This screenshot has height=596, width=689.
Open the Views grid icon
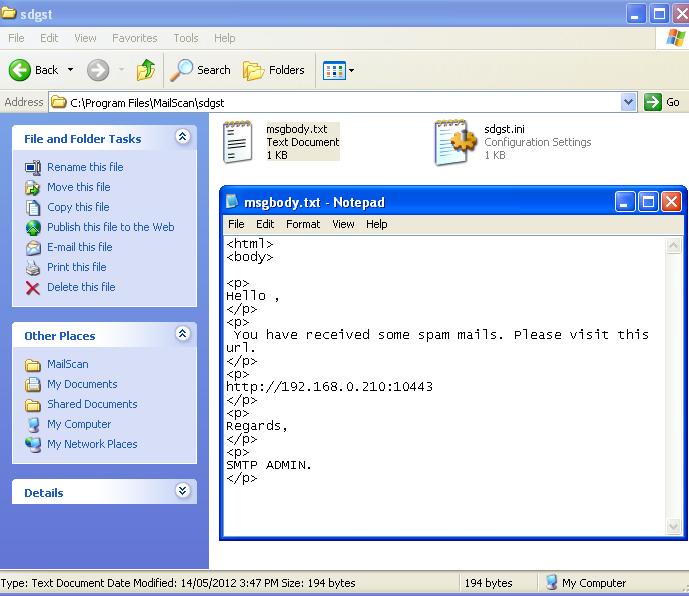334,70
